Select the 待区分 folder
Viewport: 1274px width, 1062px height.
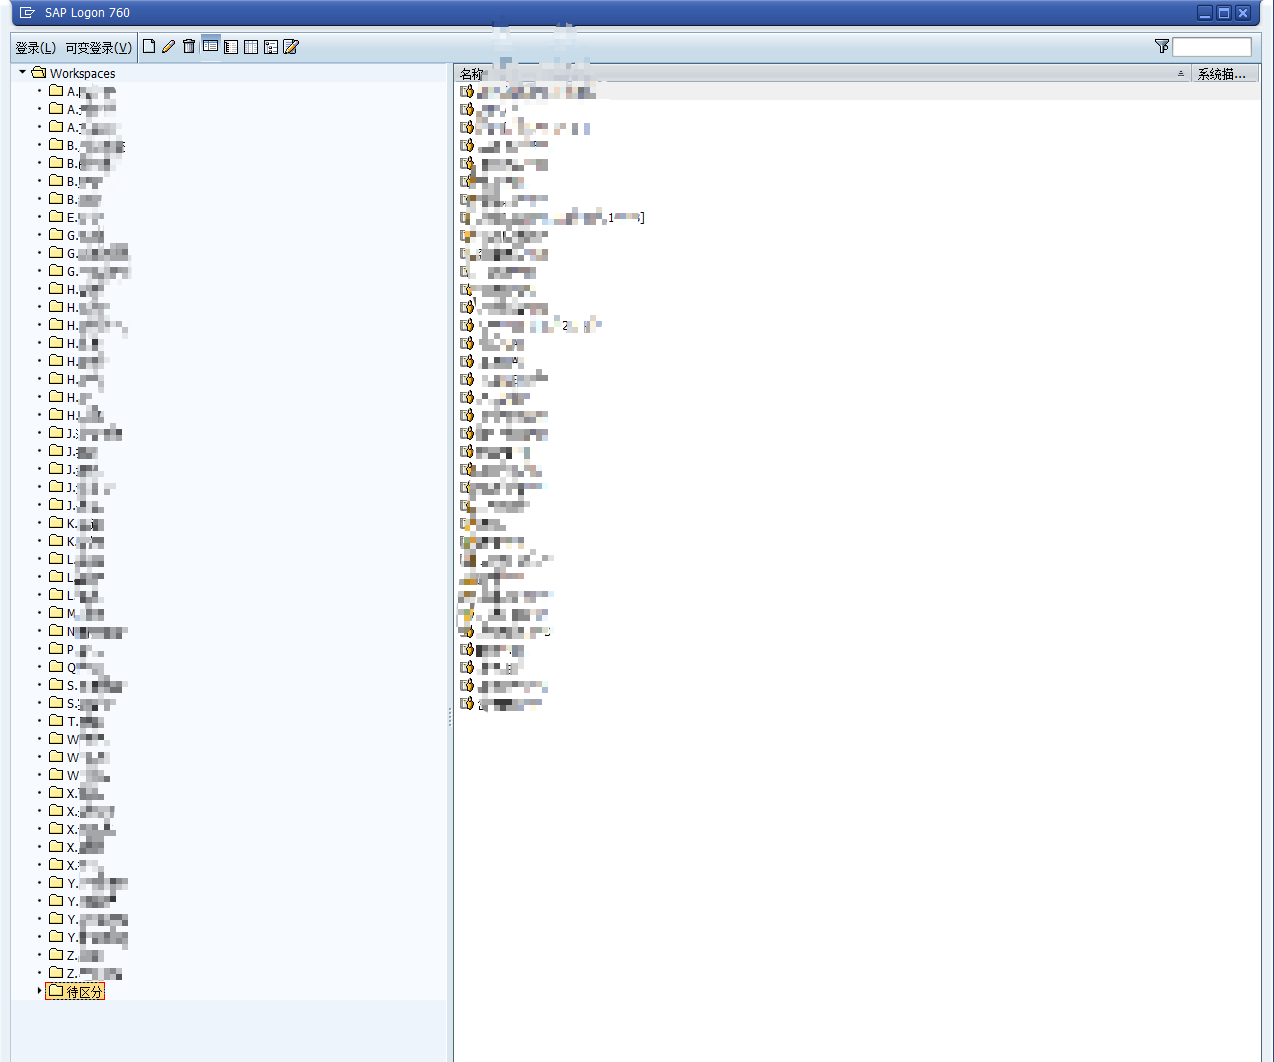tap(75, 992)
